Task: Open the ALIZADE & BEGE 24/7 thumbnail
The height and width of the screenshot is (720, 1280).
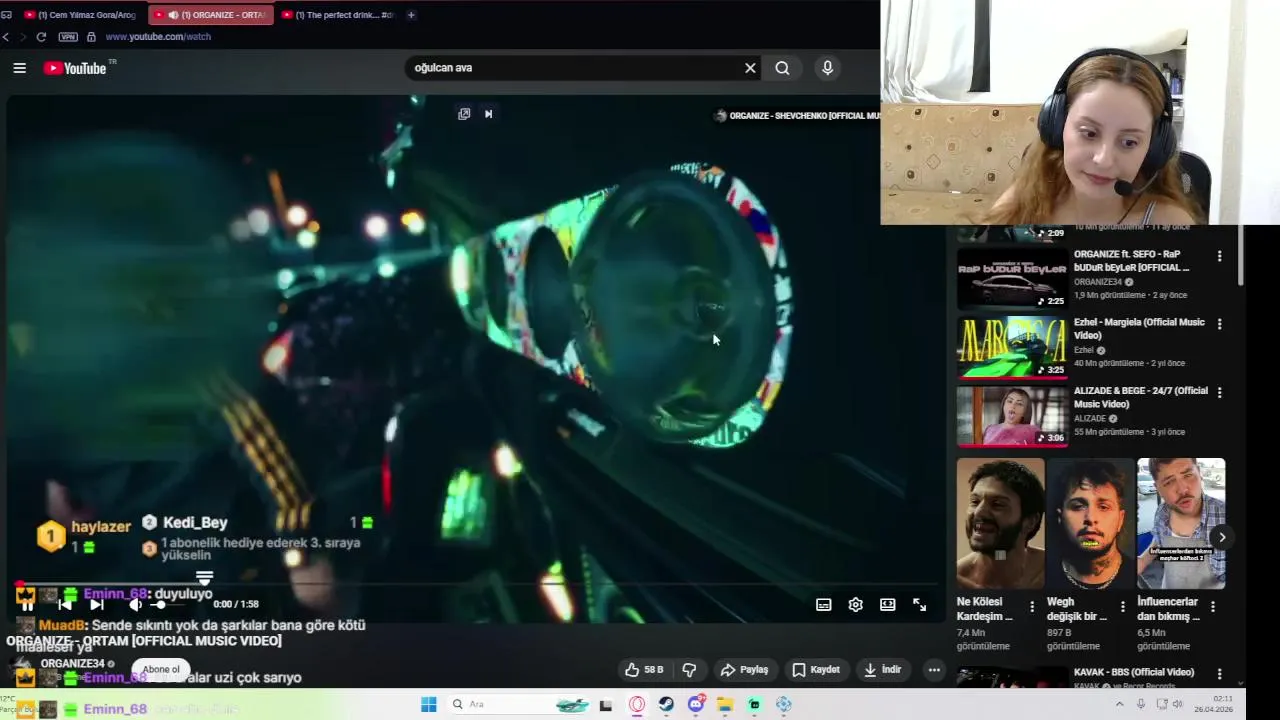Action: tap(1012, 415)
